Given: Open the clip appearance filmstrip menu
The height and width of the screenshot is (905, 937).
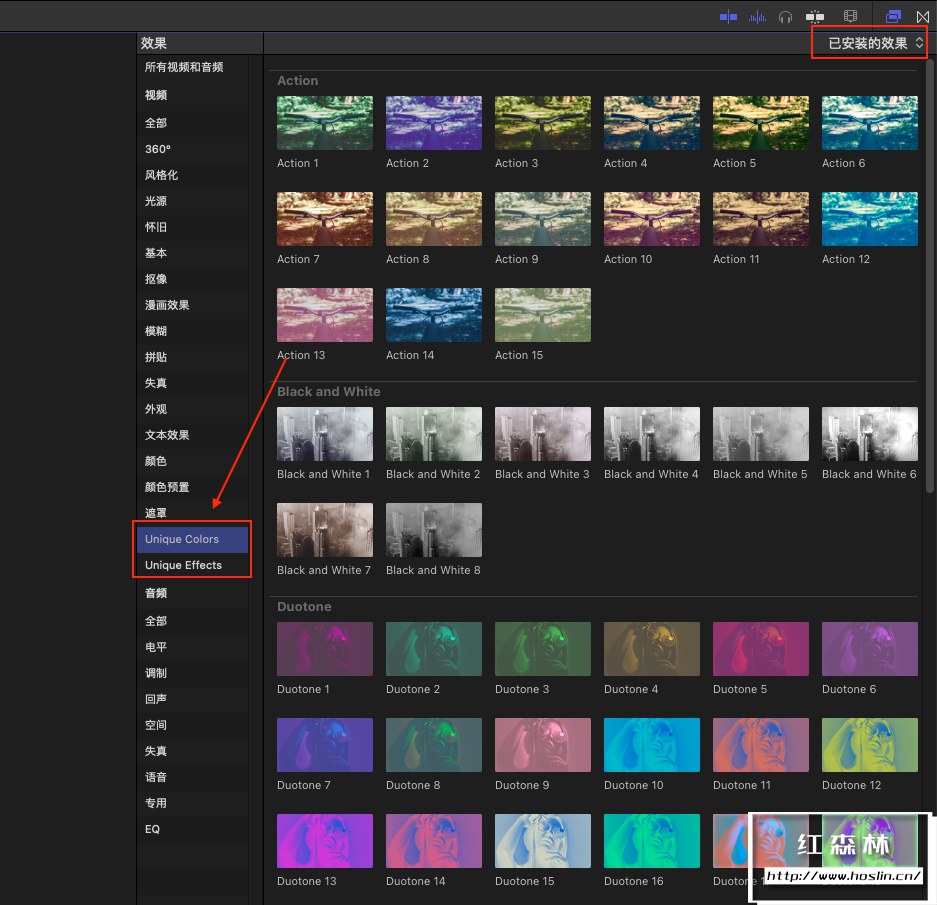Looking at the screenshot, I should (x=850, y=17).
